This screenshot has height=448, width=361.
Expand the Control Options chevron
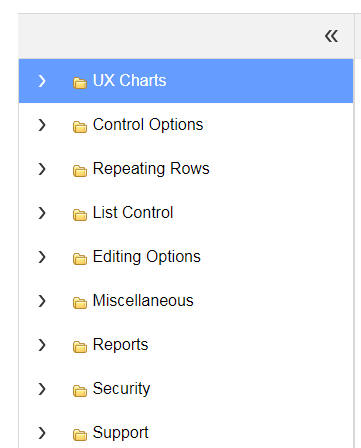(42, 125)
